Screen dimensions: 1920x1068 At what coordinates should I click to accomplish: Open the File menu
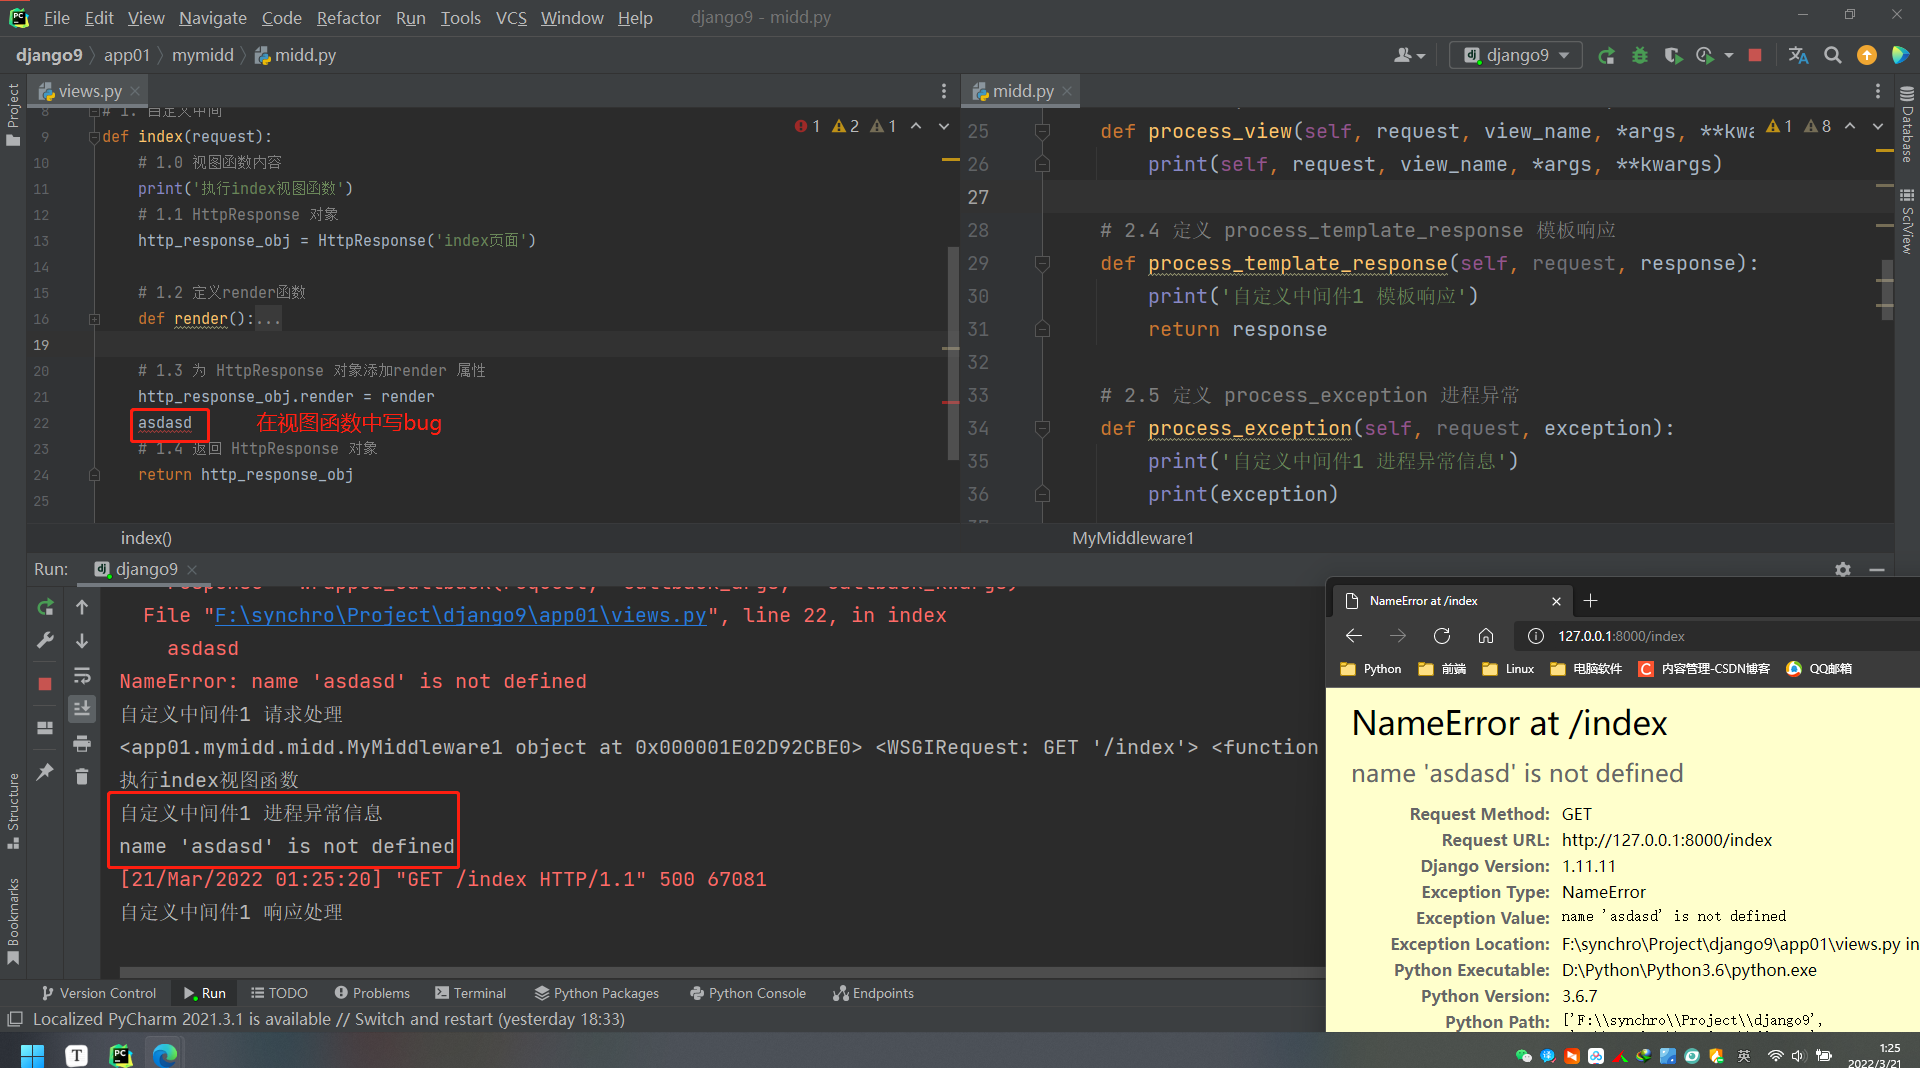[x=56, y=18]
